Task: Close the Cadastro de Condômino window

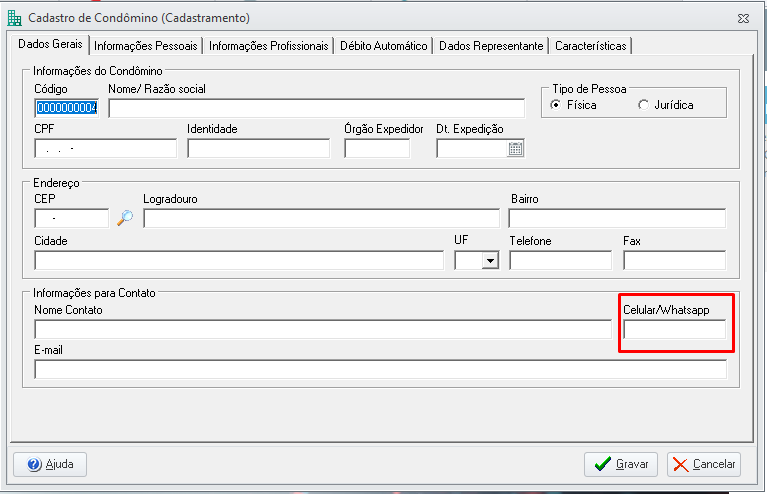Action: tap(743, 19)
